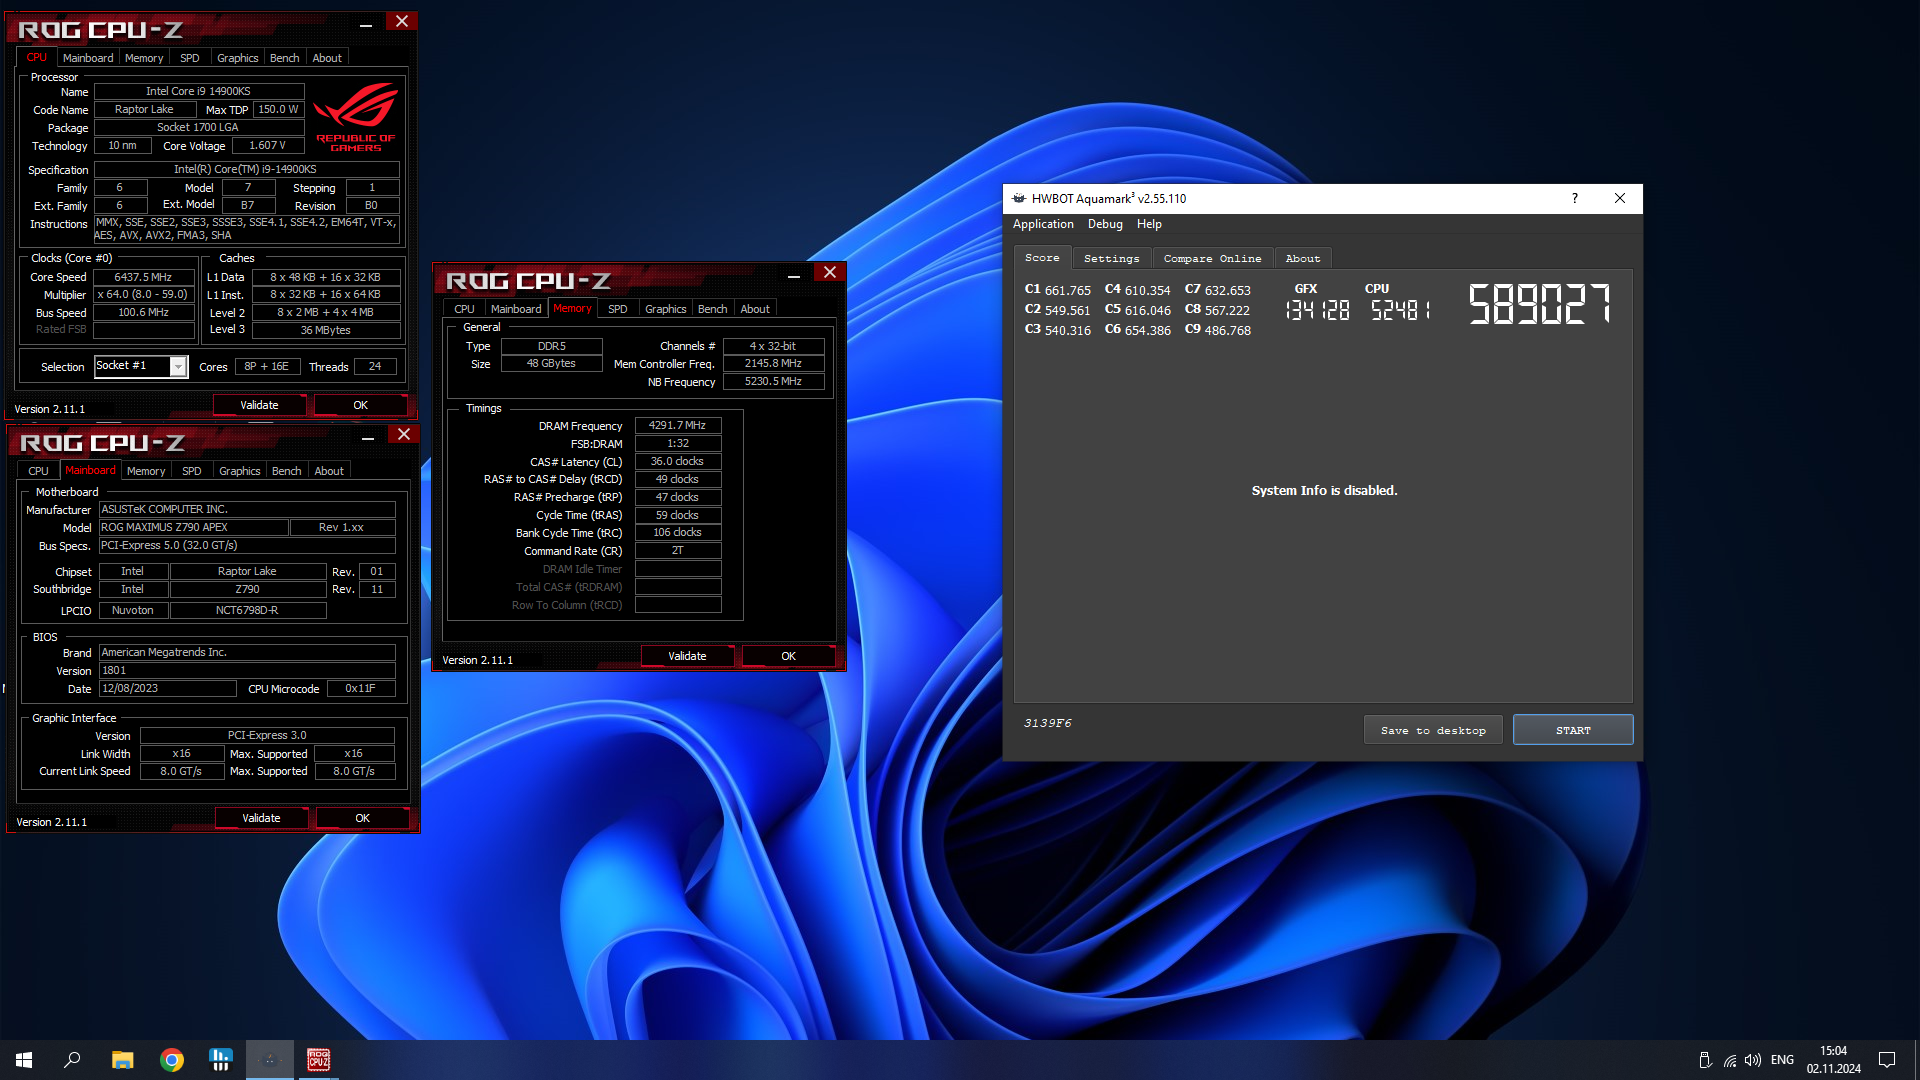Click the Name field Intel Core i9 14900KS
The image size is (1920, 1080).
pyautogui.click(x=198, y=91)
